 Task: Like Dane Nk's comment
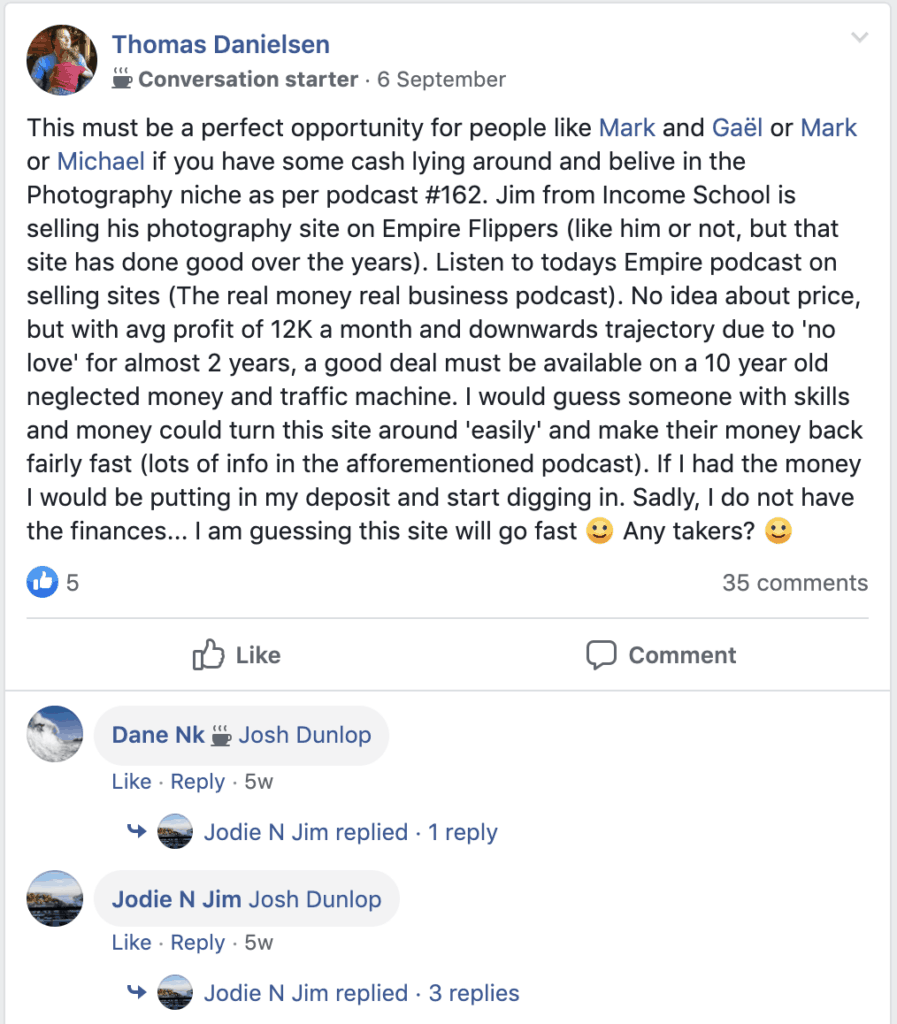point(131,782)
